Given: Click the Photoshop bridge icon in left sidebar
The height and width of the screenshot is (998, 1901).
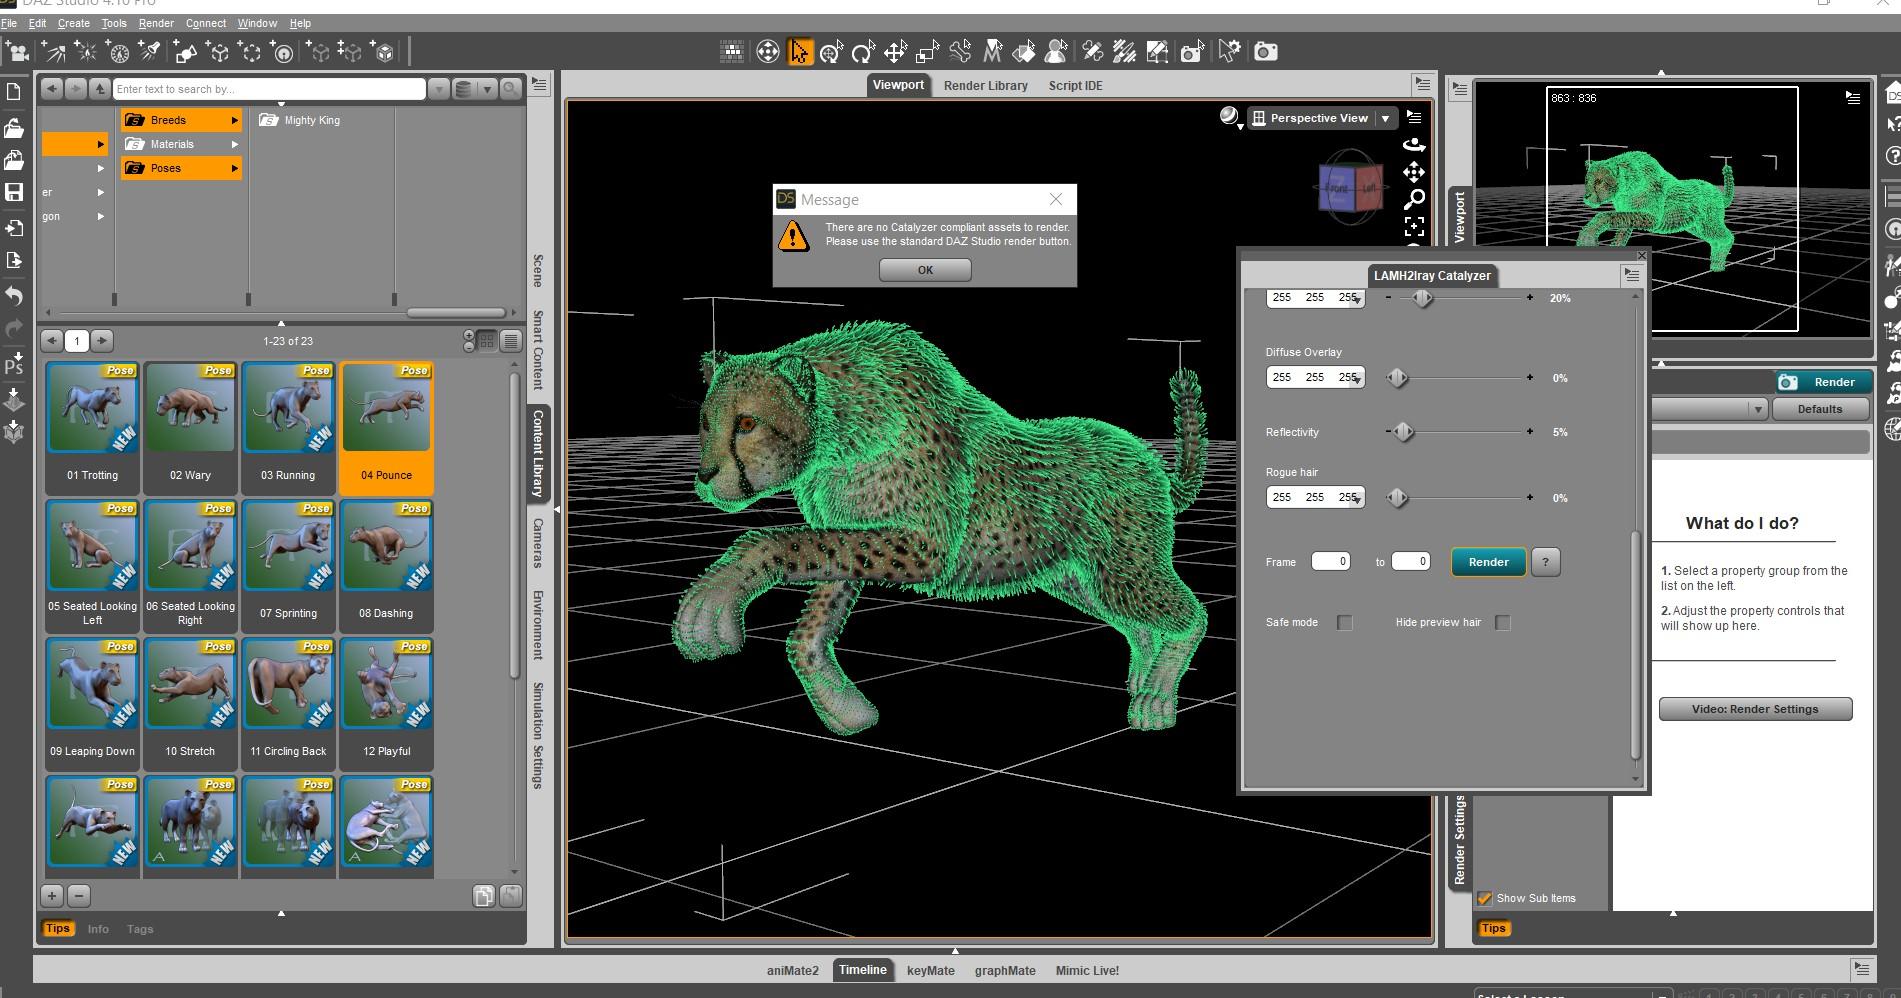Looking at the screenshot, I should (x=14, y=364).
